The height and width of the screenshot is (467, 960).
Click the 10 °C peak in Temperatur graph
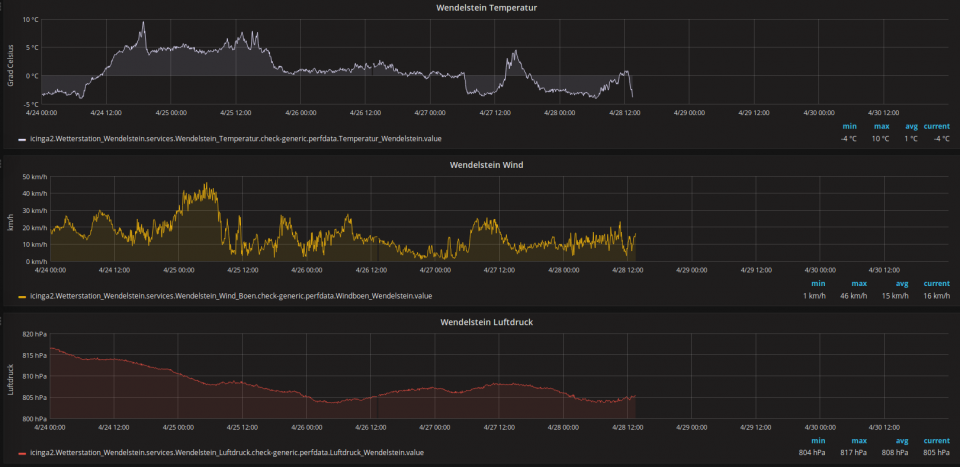(142, 22)
